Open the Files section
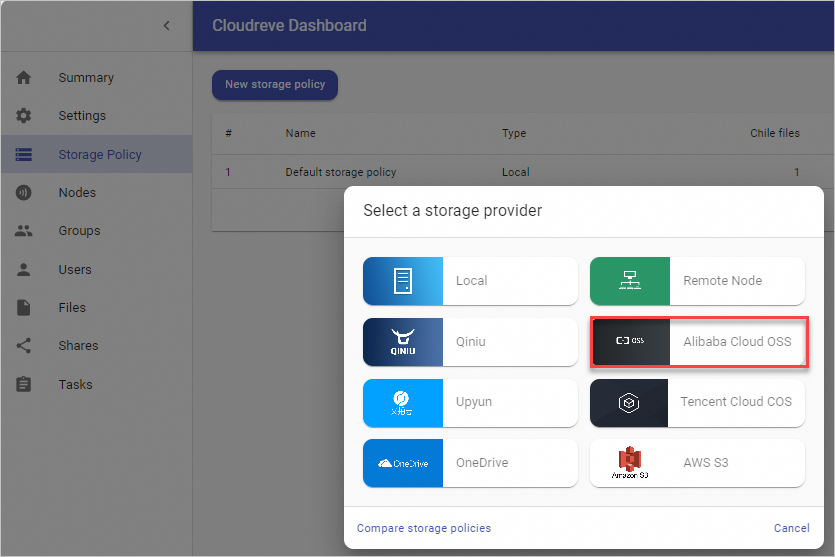Screen dimensions: 835x557 [x=72, y=307]
